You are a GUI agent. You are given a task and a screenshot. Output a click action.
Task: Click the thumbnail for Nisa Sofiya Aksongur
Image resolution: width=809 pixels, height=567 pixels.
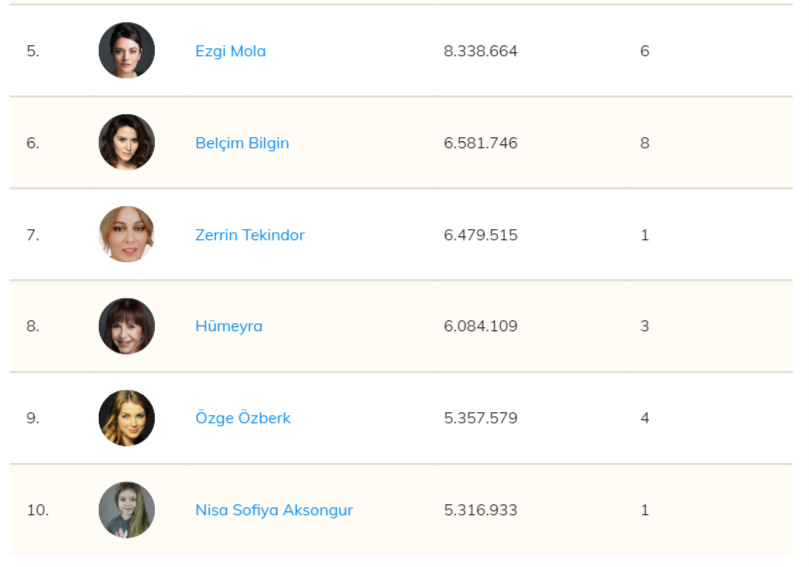(x=127, y=510)
